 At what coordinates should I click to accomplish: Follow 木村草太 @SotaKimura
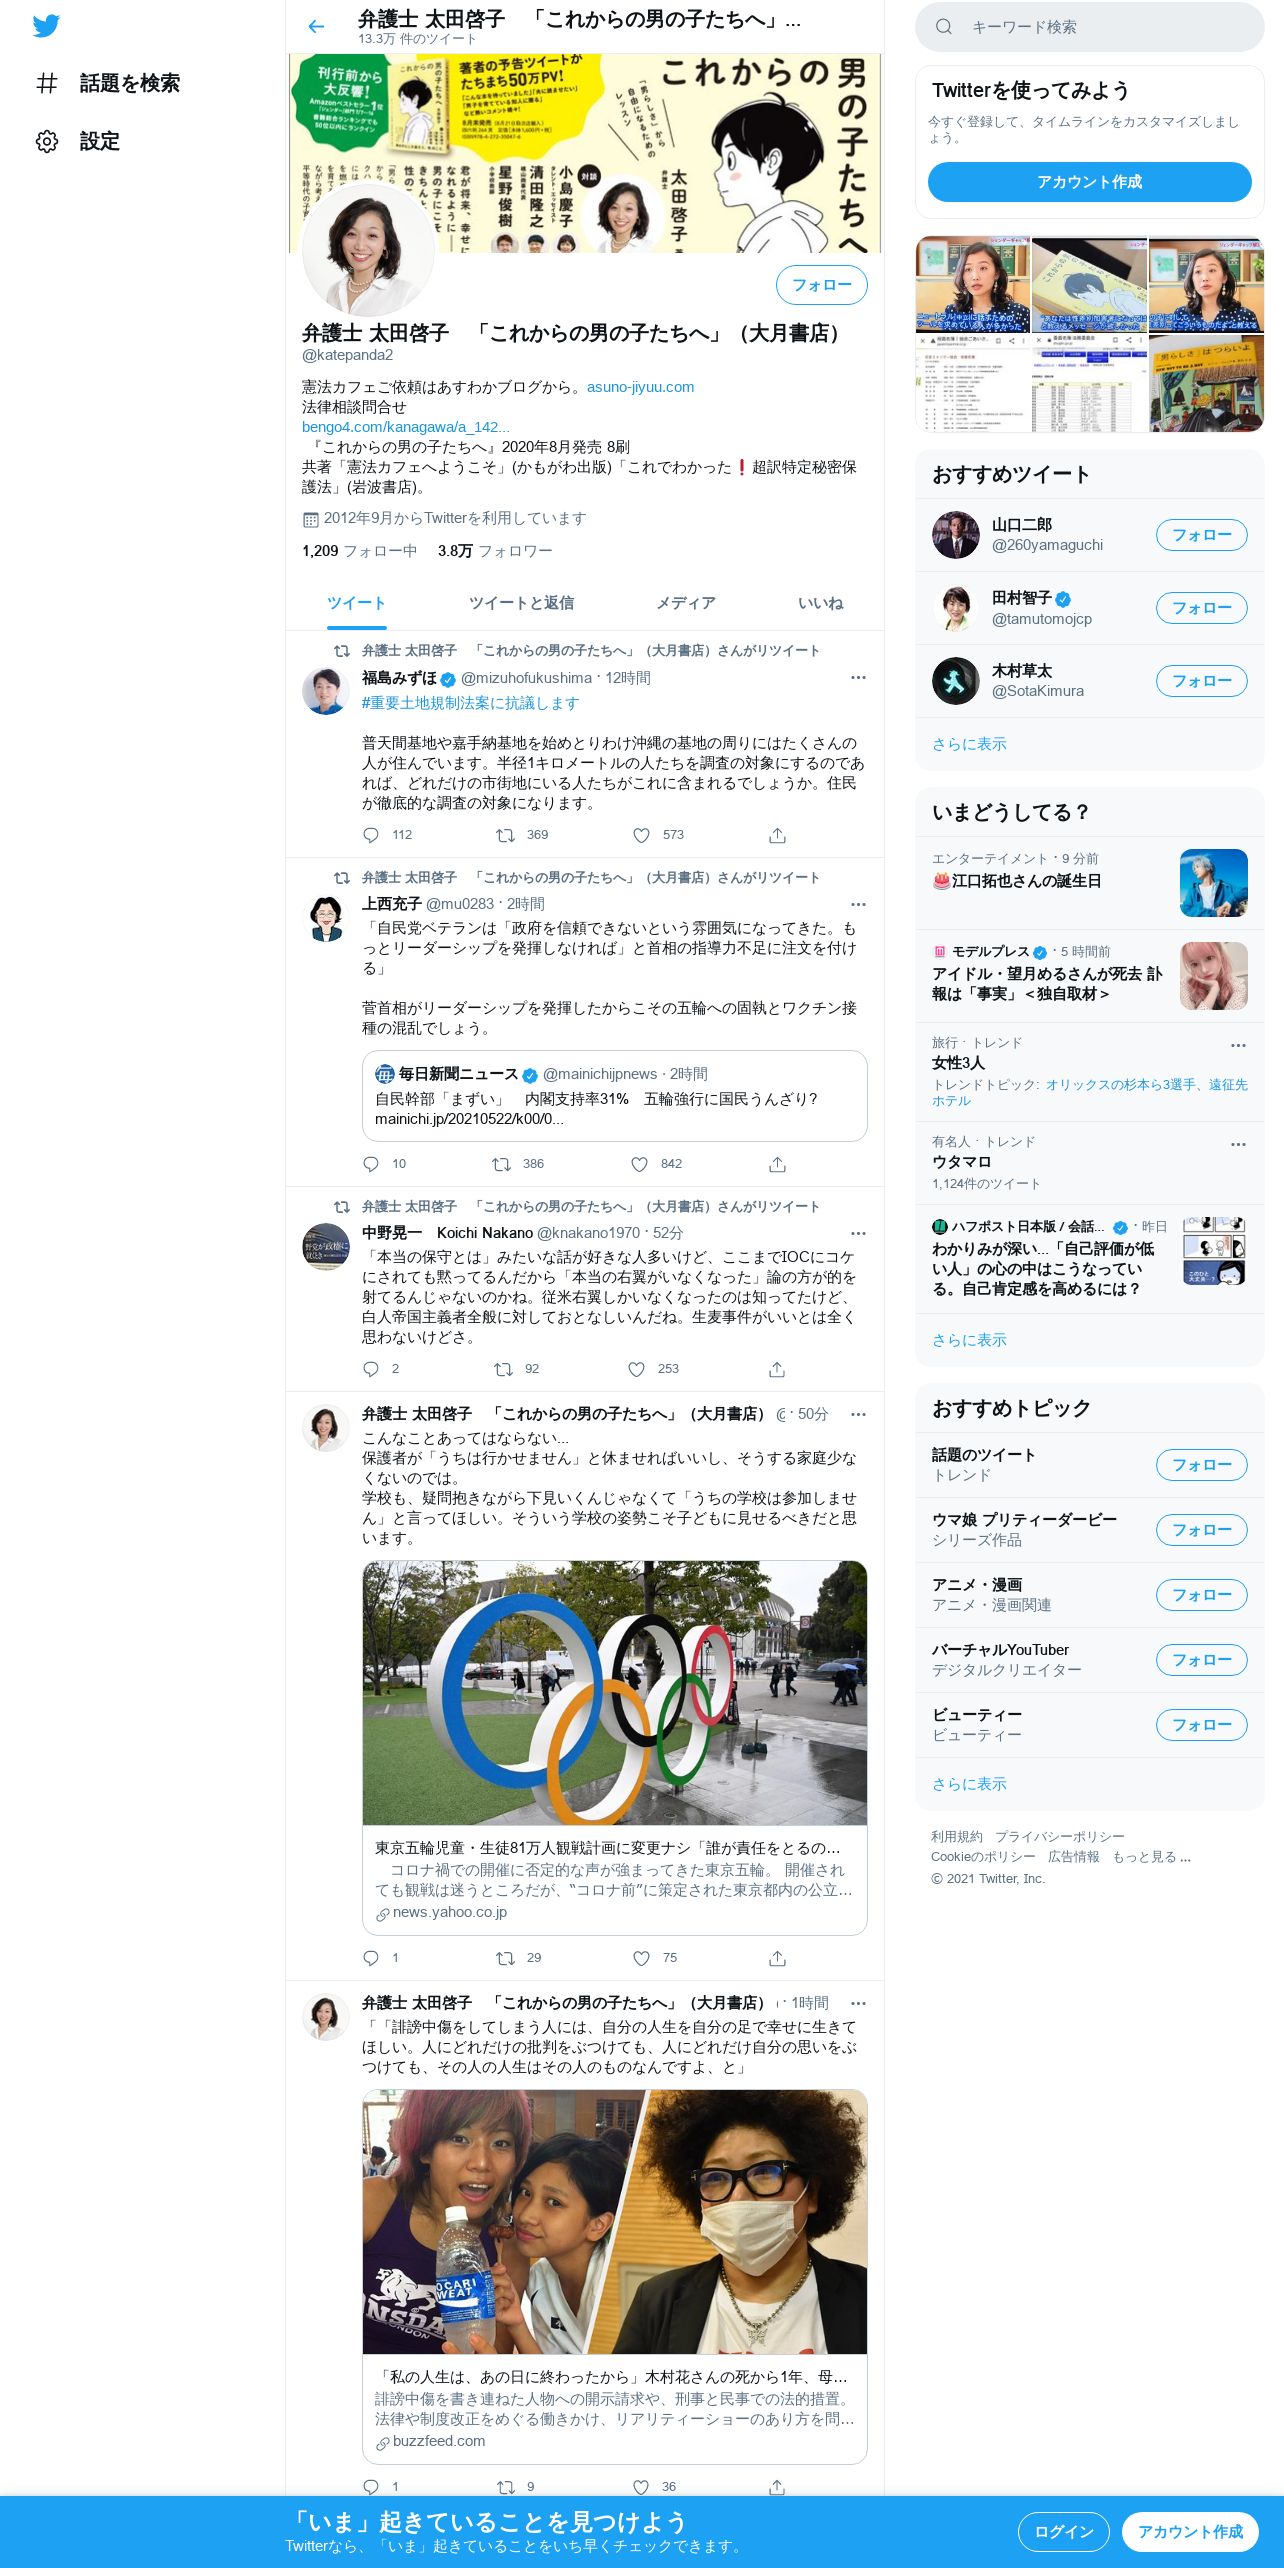tap(1201, 681)
